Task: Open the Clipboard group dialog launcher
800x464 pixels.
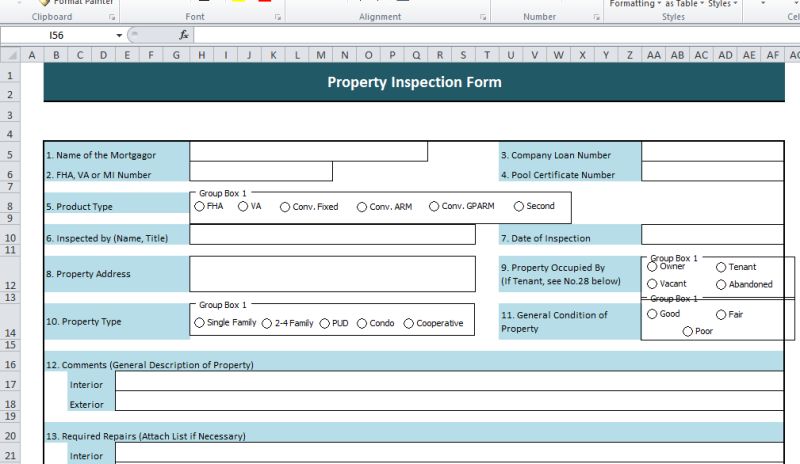Action: pos(112,17)
